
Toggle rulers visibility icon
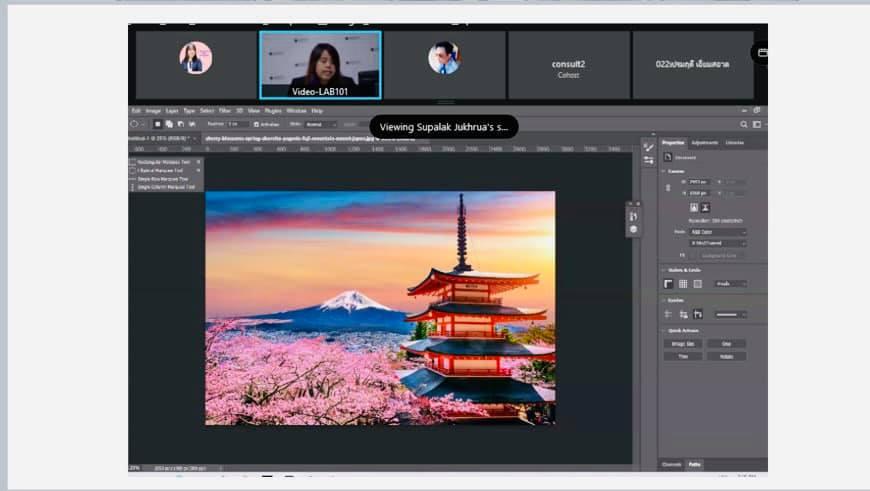point(669,284)
